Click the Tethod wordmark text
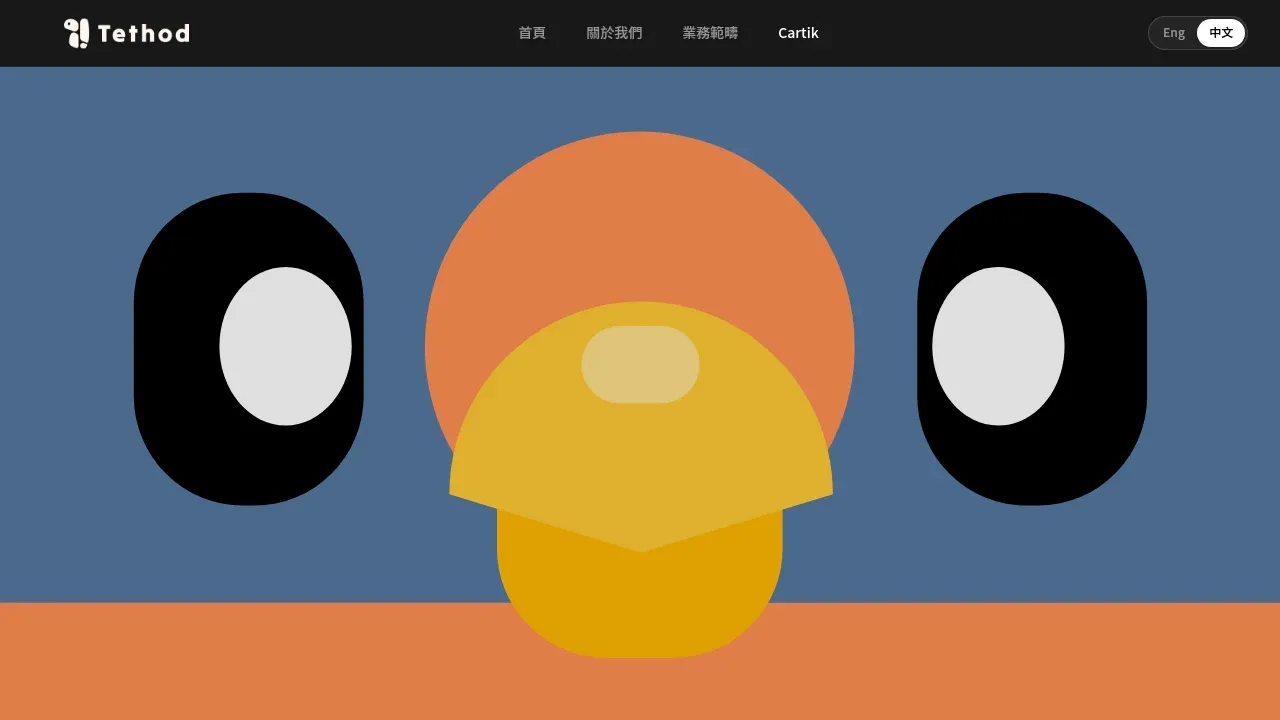The height and width of the screenshot is (720, 1280). pyautogui.click(x=144, y=34)
